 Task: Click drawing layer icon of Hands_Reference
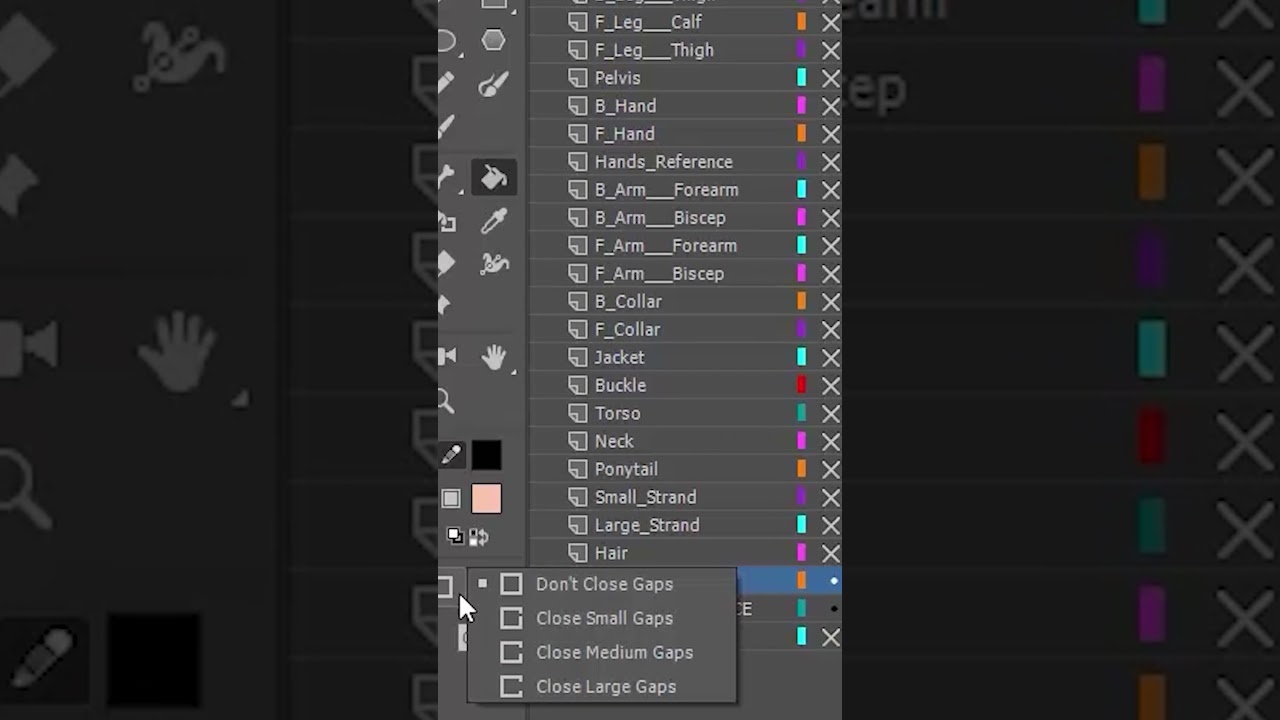click(578, 161)
